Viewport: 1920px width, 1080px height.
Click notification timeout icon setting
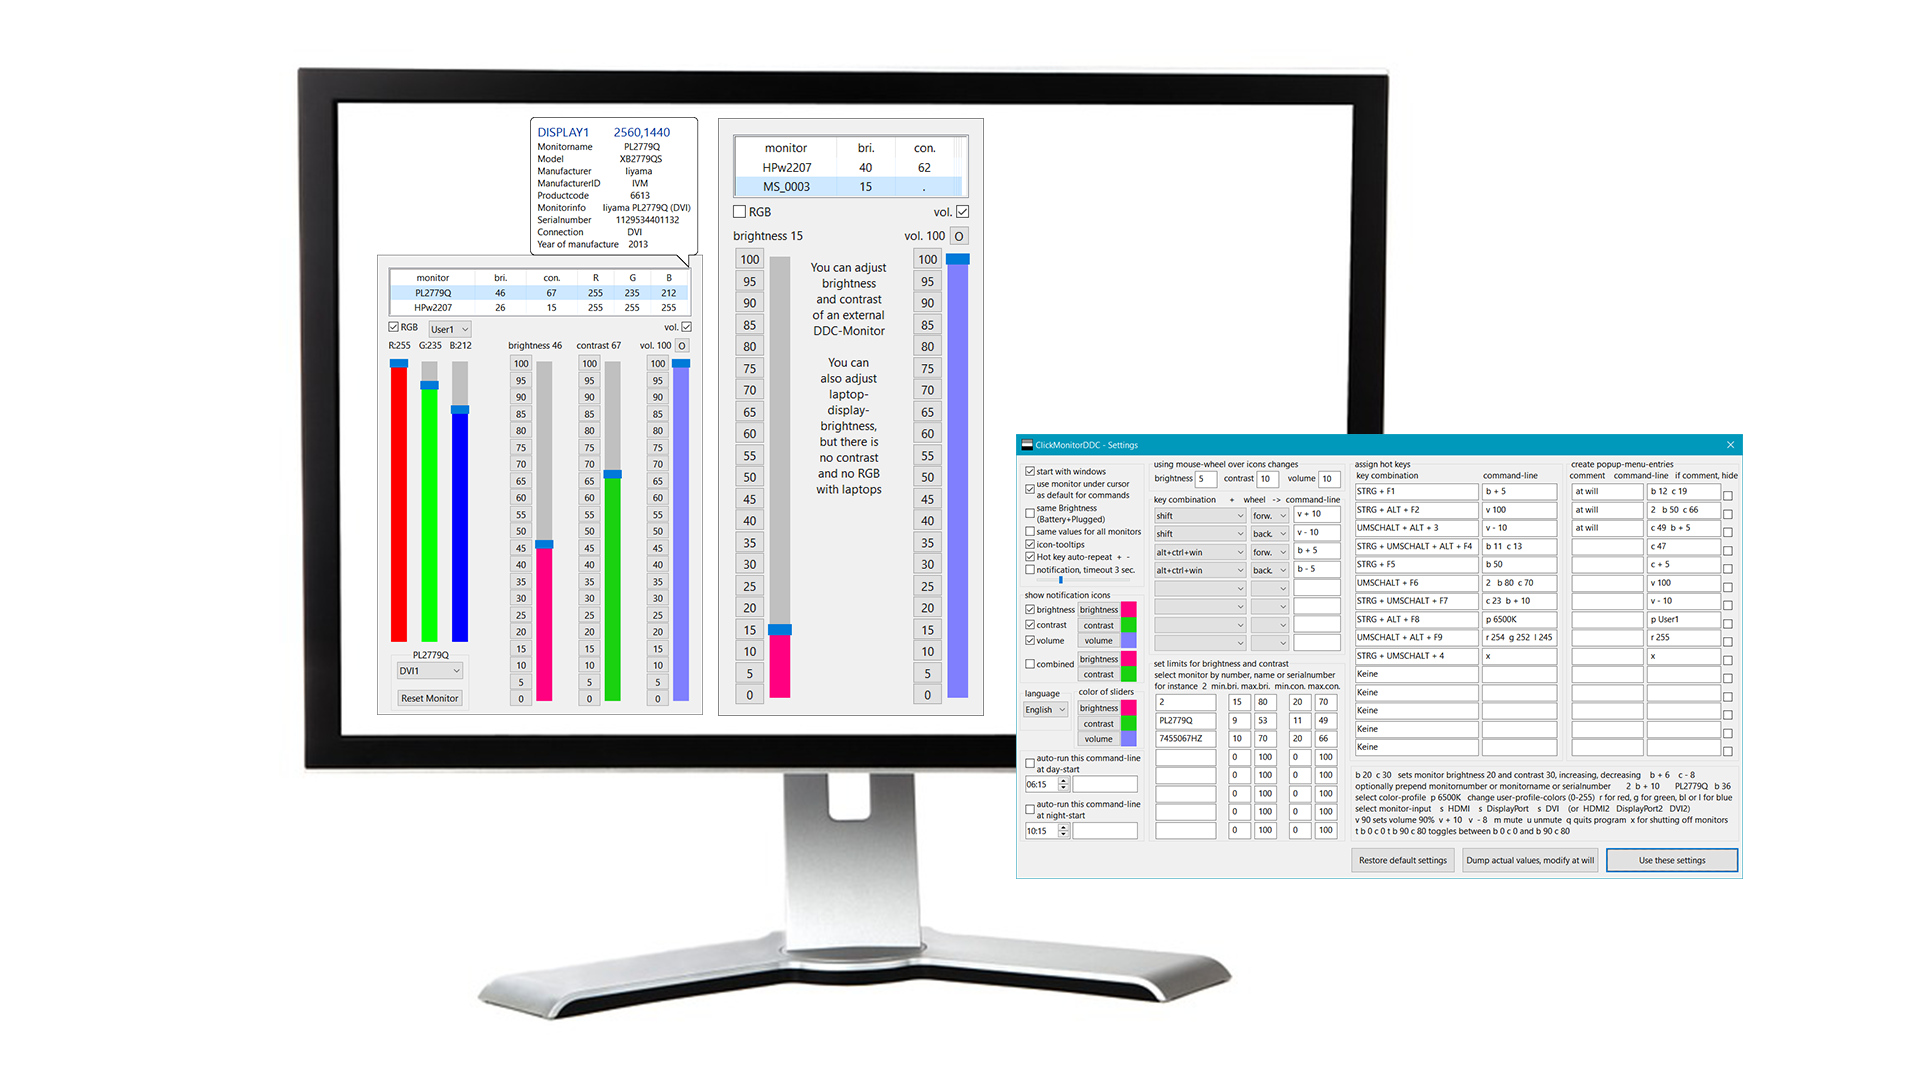1033,570
